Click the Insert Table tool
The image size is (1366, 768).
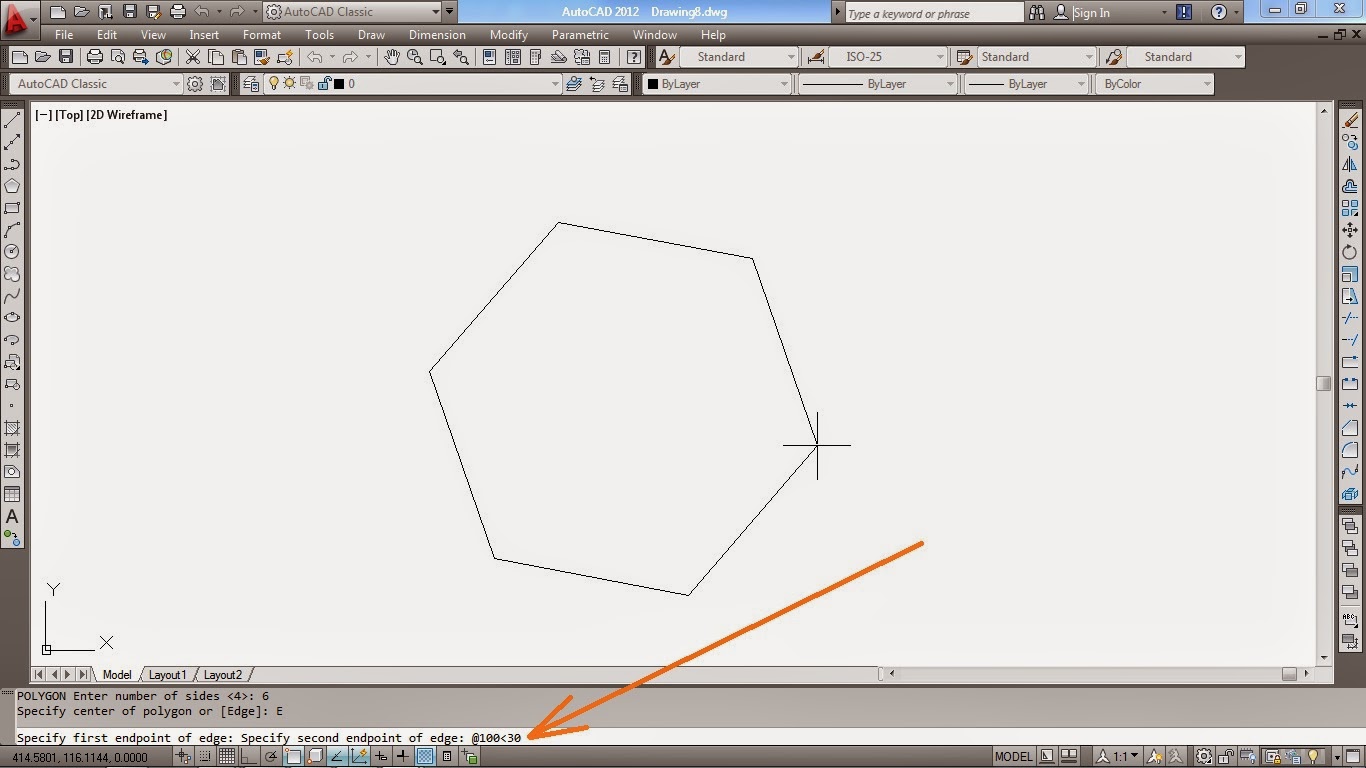[12, 493]
